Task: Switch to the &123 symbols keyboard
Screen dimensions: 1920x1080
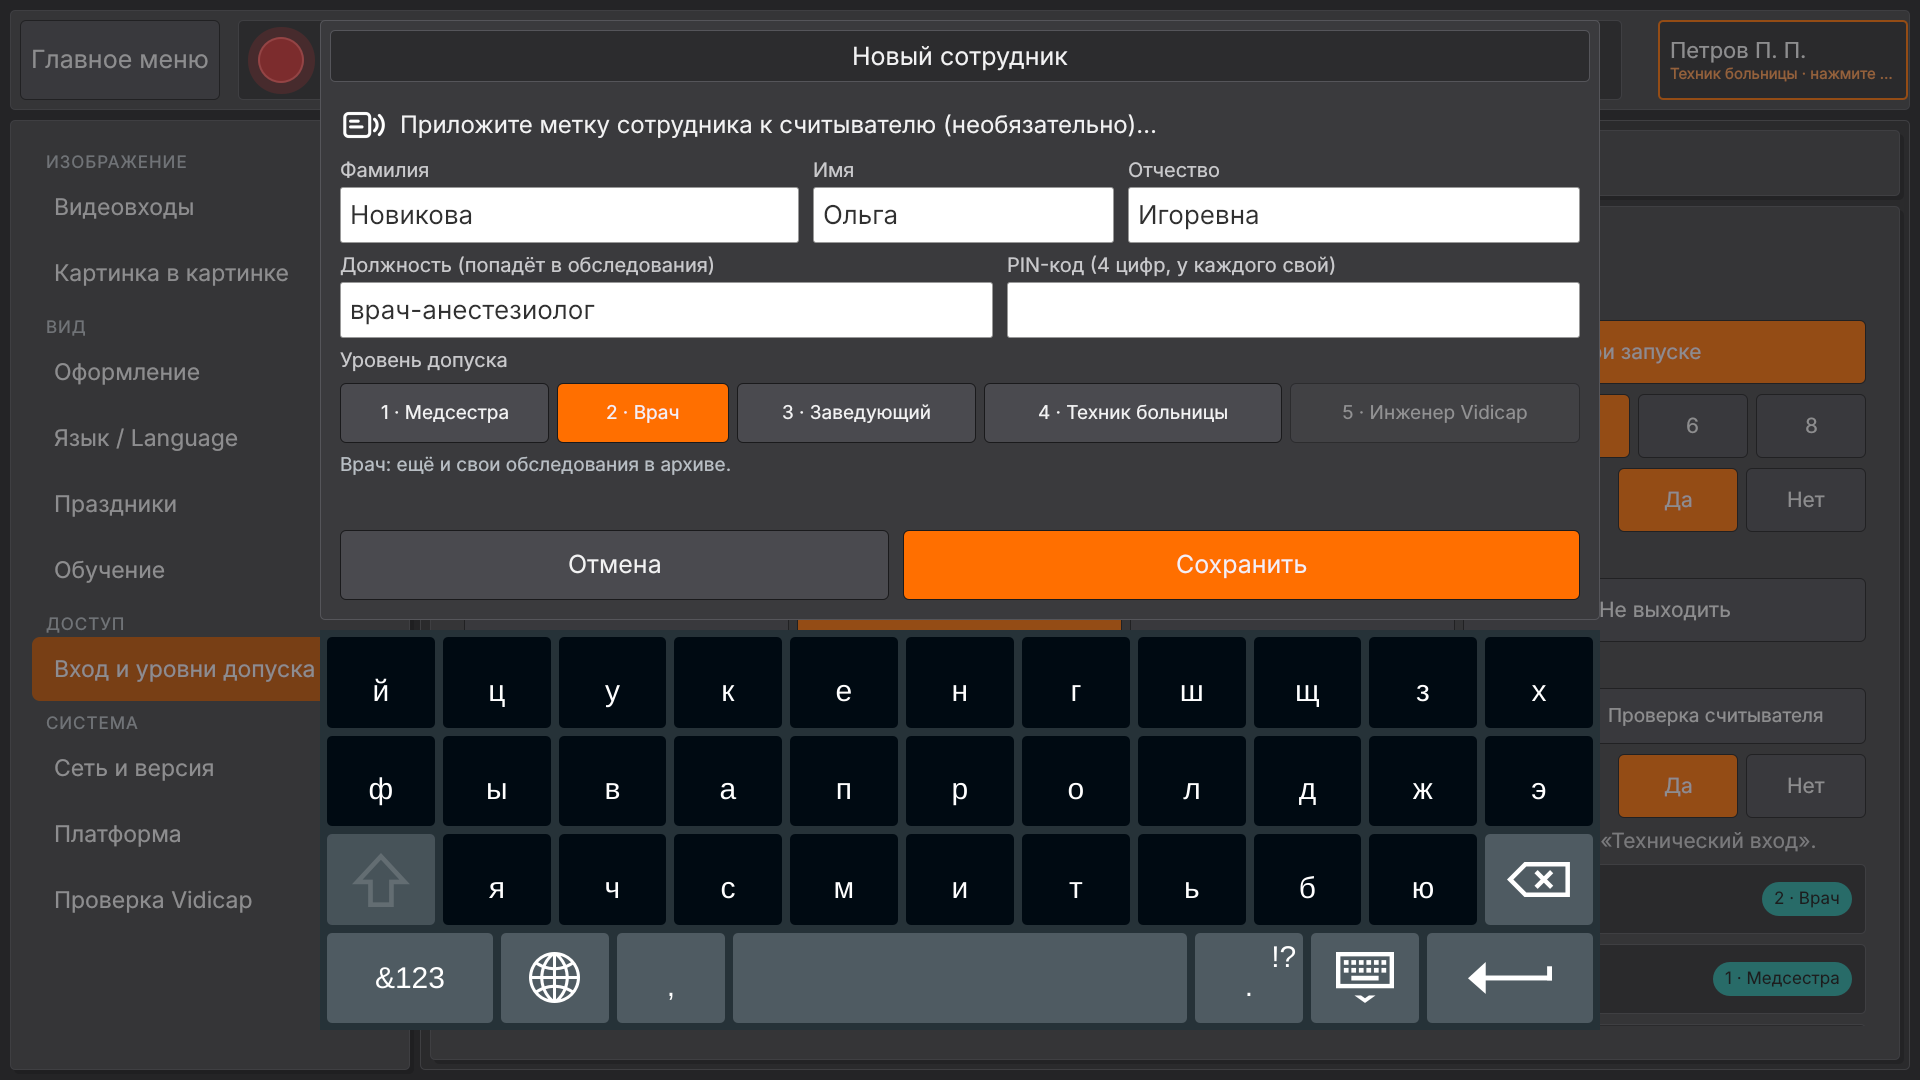Action: pos(410,978)
